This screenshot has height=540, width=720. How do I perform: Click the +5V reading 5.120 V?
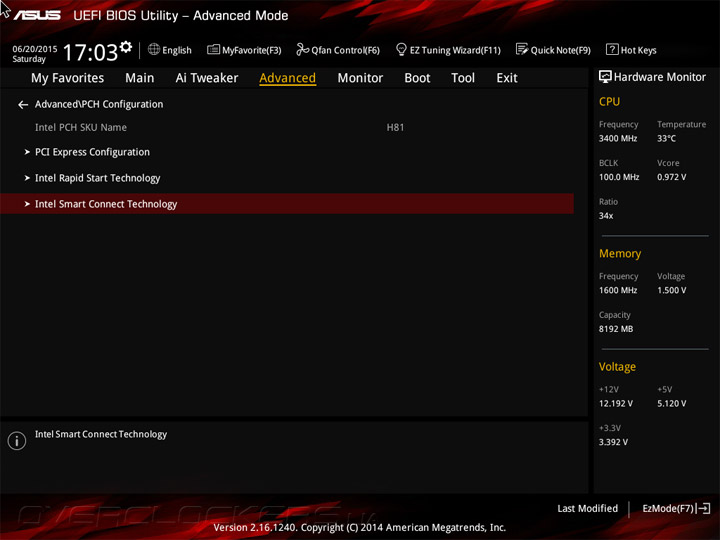[x=671, y=403]
